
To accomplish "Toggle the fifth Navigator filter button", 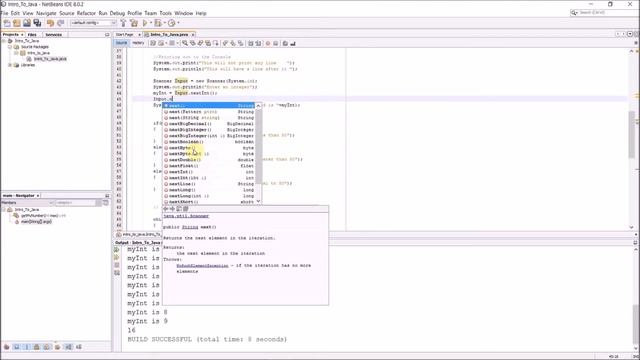I will [x=47, y=347].
